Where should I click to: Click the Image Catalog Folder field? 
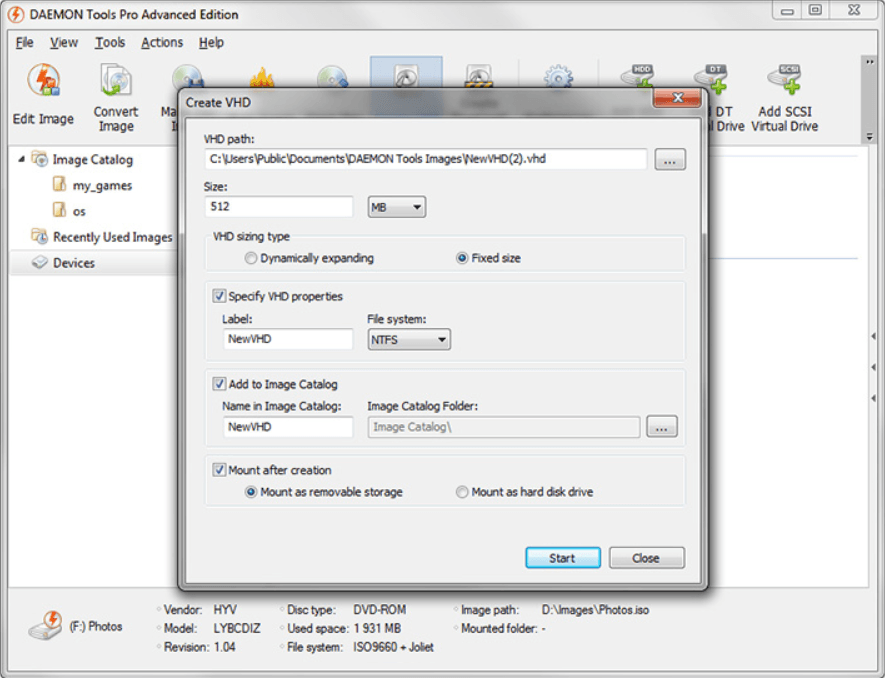pos(503,427)
